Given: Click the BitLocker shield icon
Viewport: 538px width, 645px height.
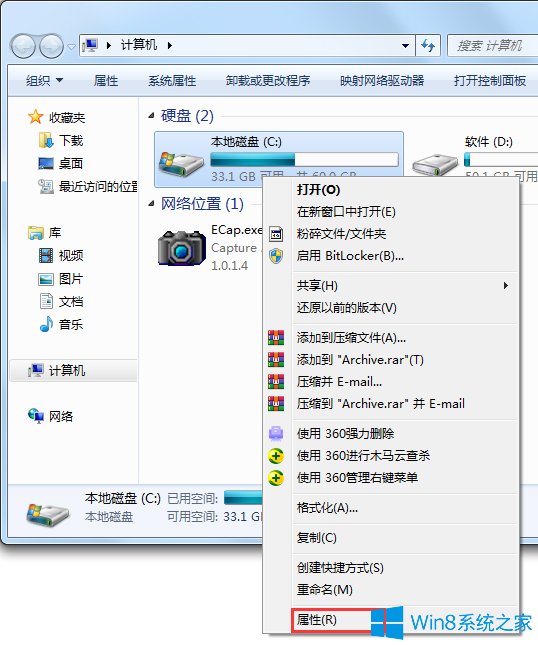Looking at the screenshot, I should (276, 256).
